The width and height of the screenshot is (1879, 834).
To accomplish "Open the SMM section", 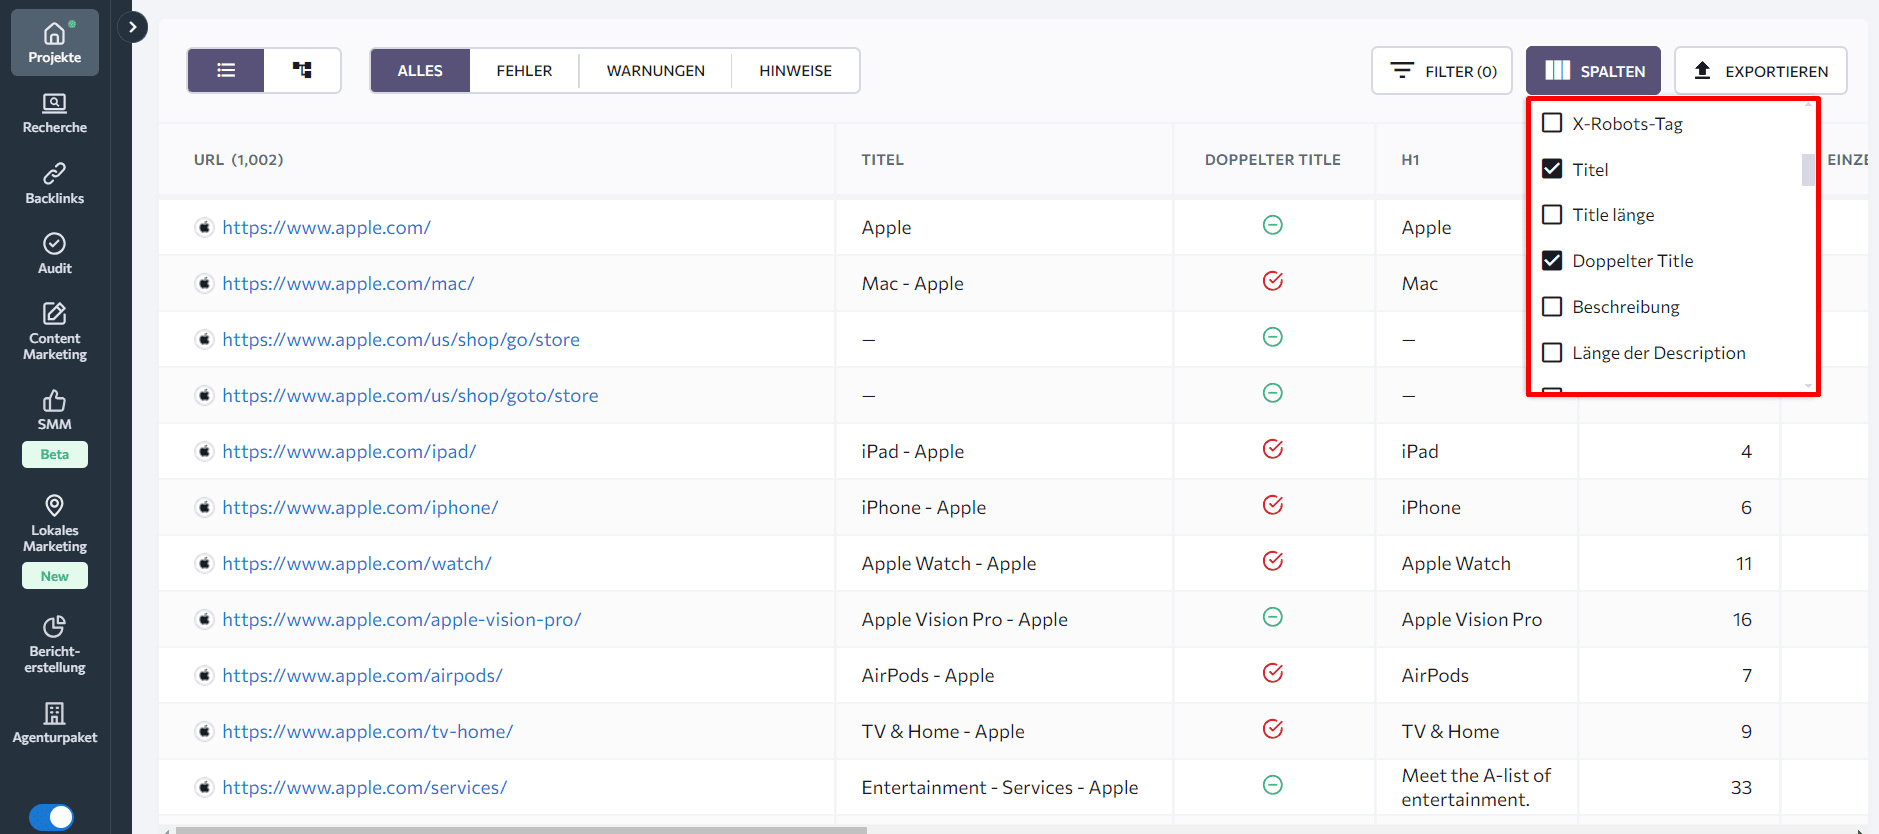I will [55, 411].
